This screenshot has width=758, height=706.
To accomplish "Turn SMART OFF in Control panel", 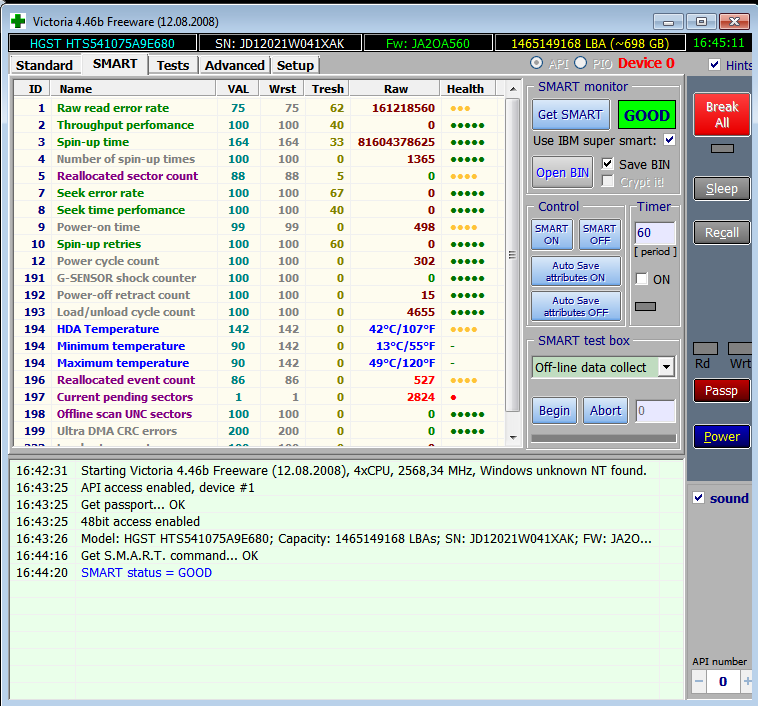I will 600,235.
